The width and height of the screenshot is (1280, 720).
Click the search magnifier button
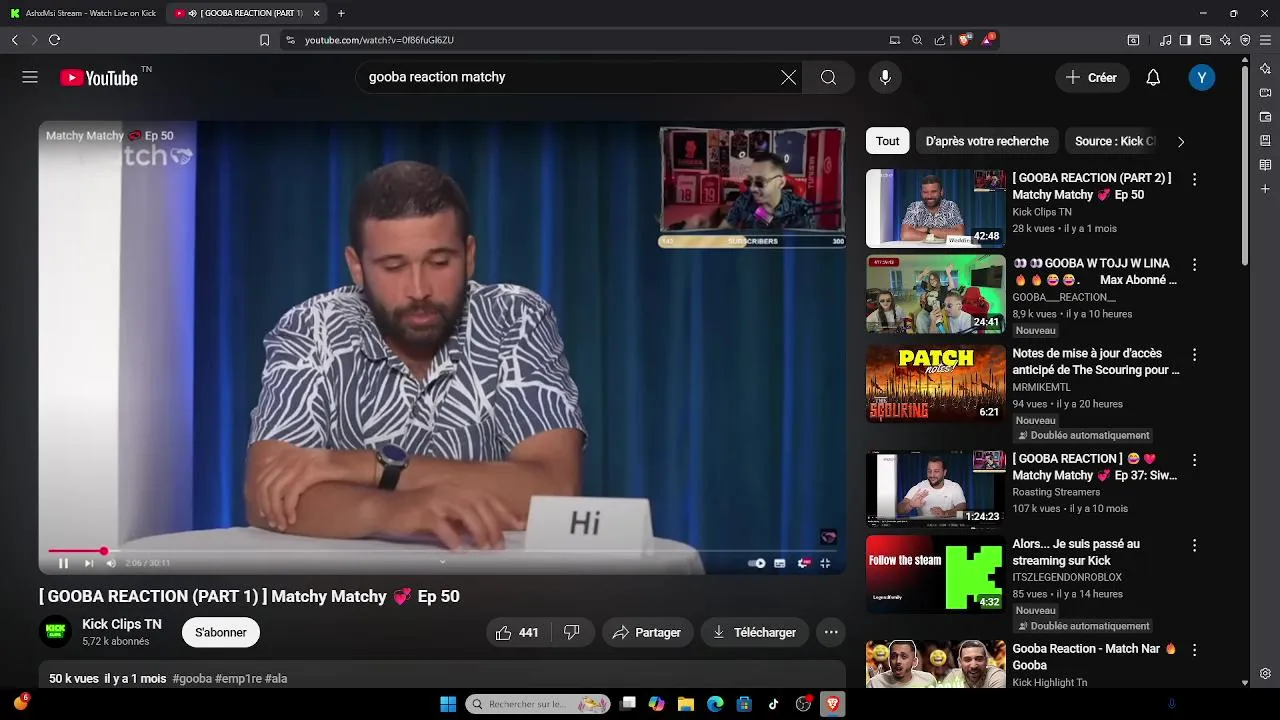point(828,77)
